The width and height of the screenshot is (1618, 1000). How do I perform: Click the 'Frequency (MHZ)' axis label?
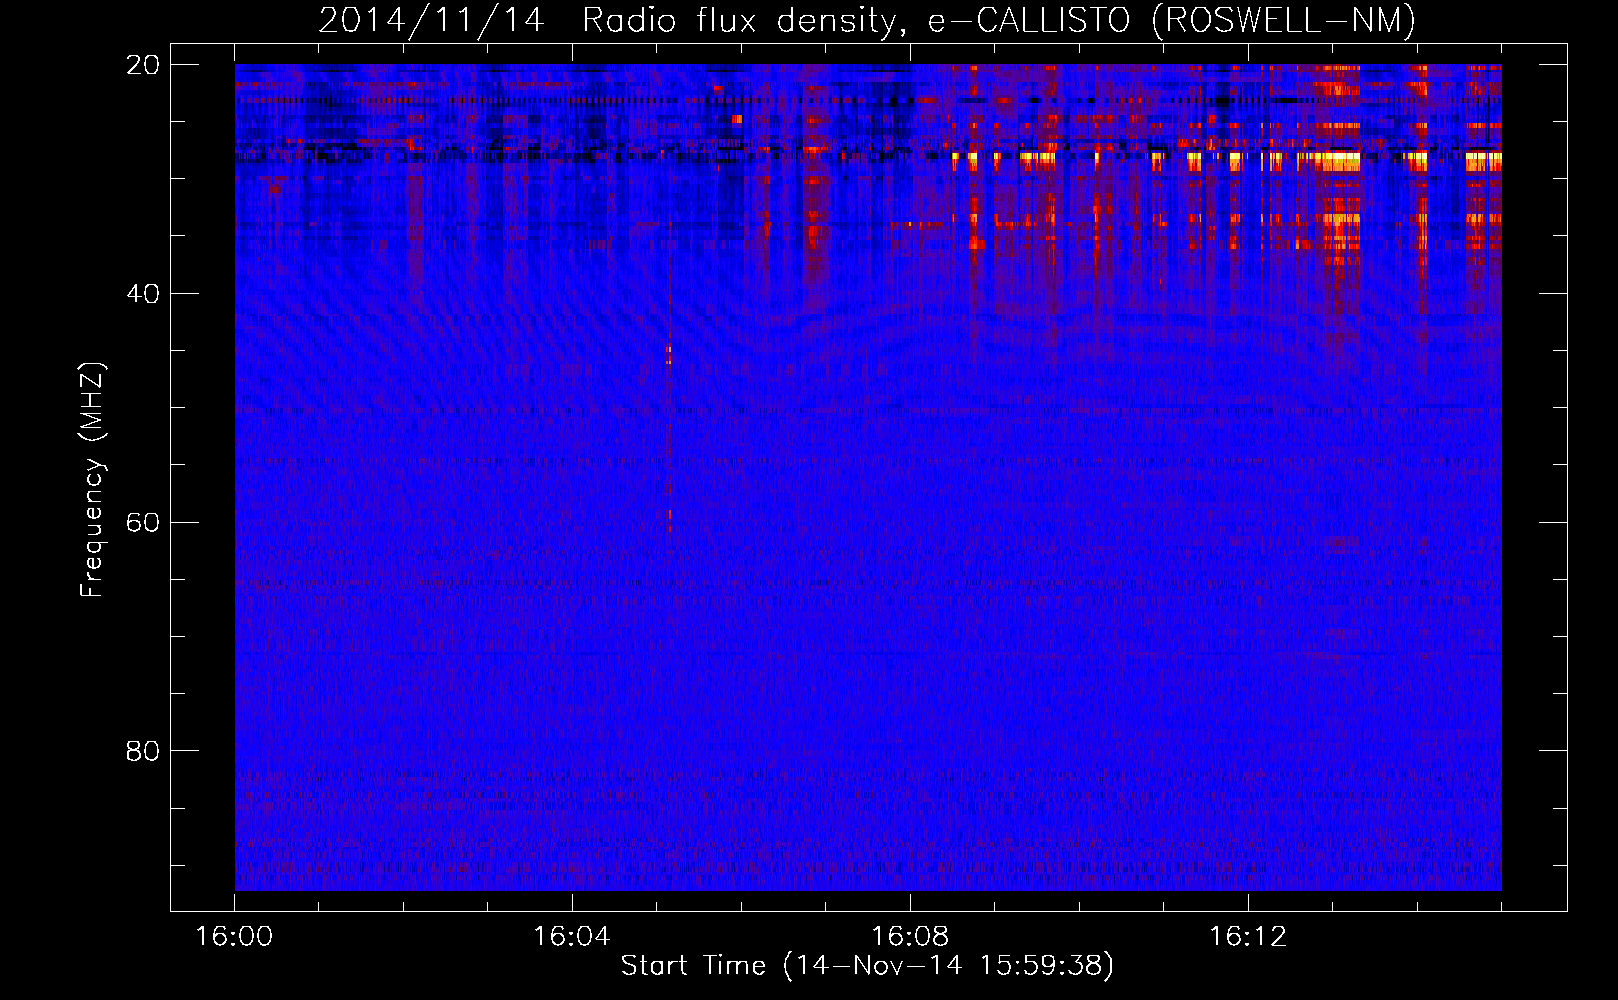pyautogui.click(x=92, y=480)
